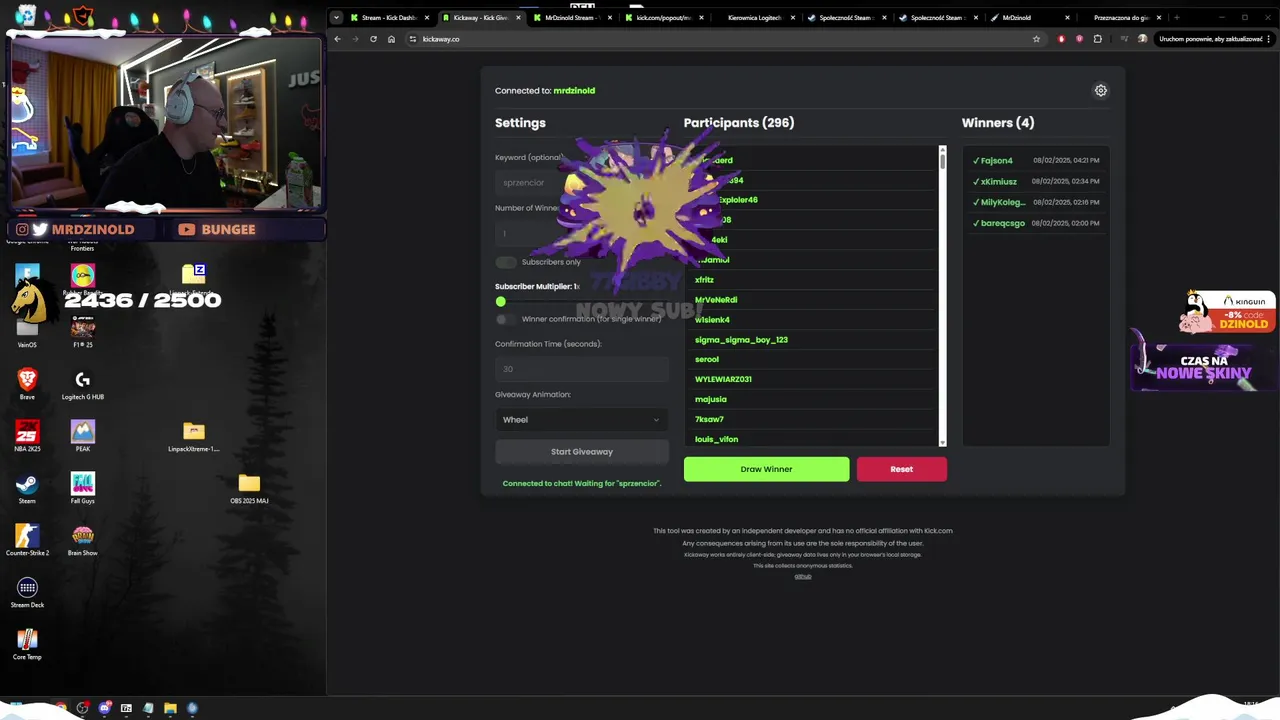This screenshot has width=1280, height=720.
Task: Click winner bareqcsgo entry
Action: [1036, 223]
